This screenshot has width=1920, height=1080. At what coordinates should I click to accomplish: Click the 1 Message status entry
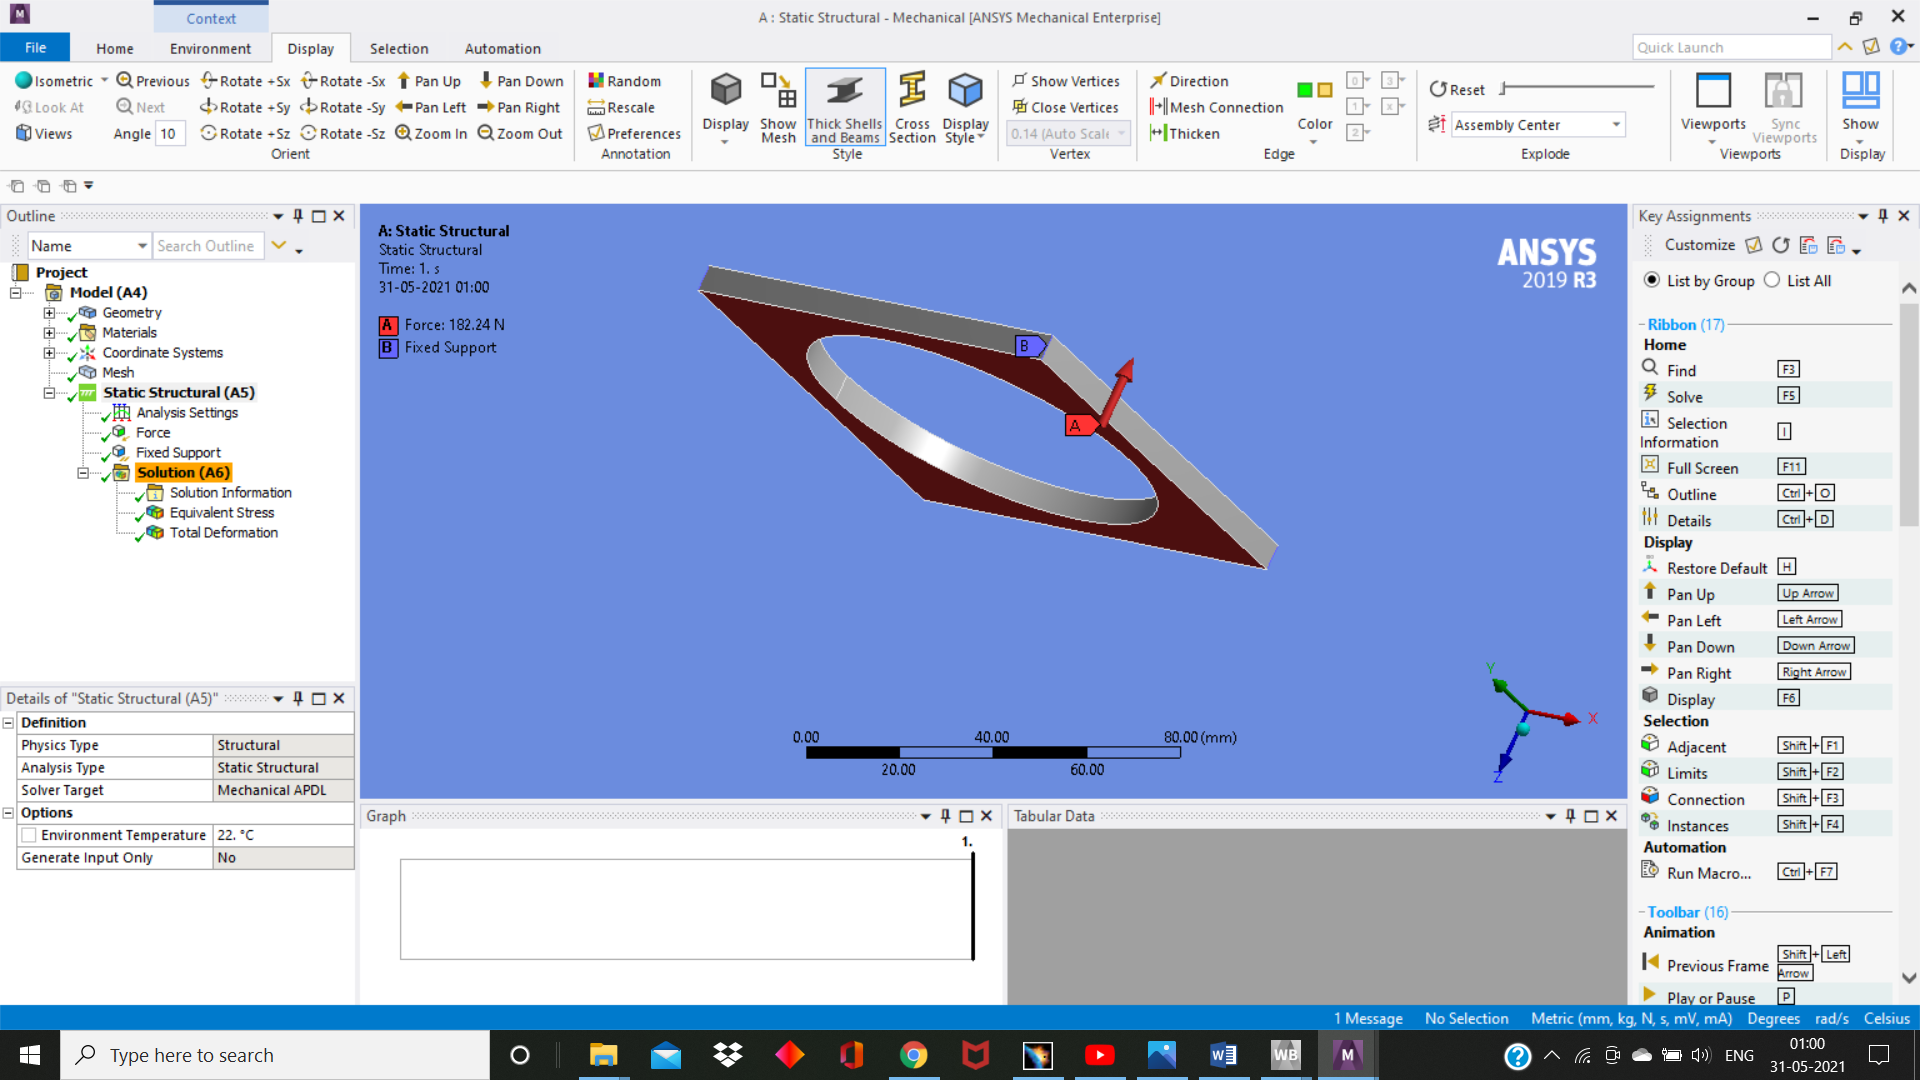(x=1368, y=1018)
